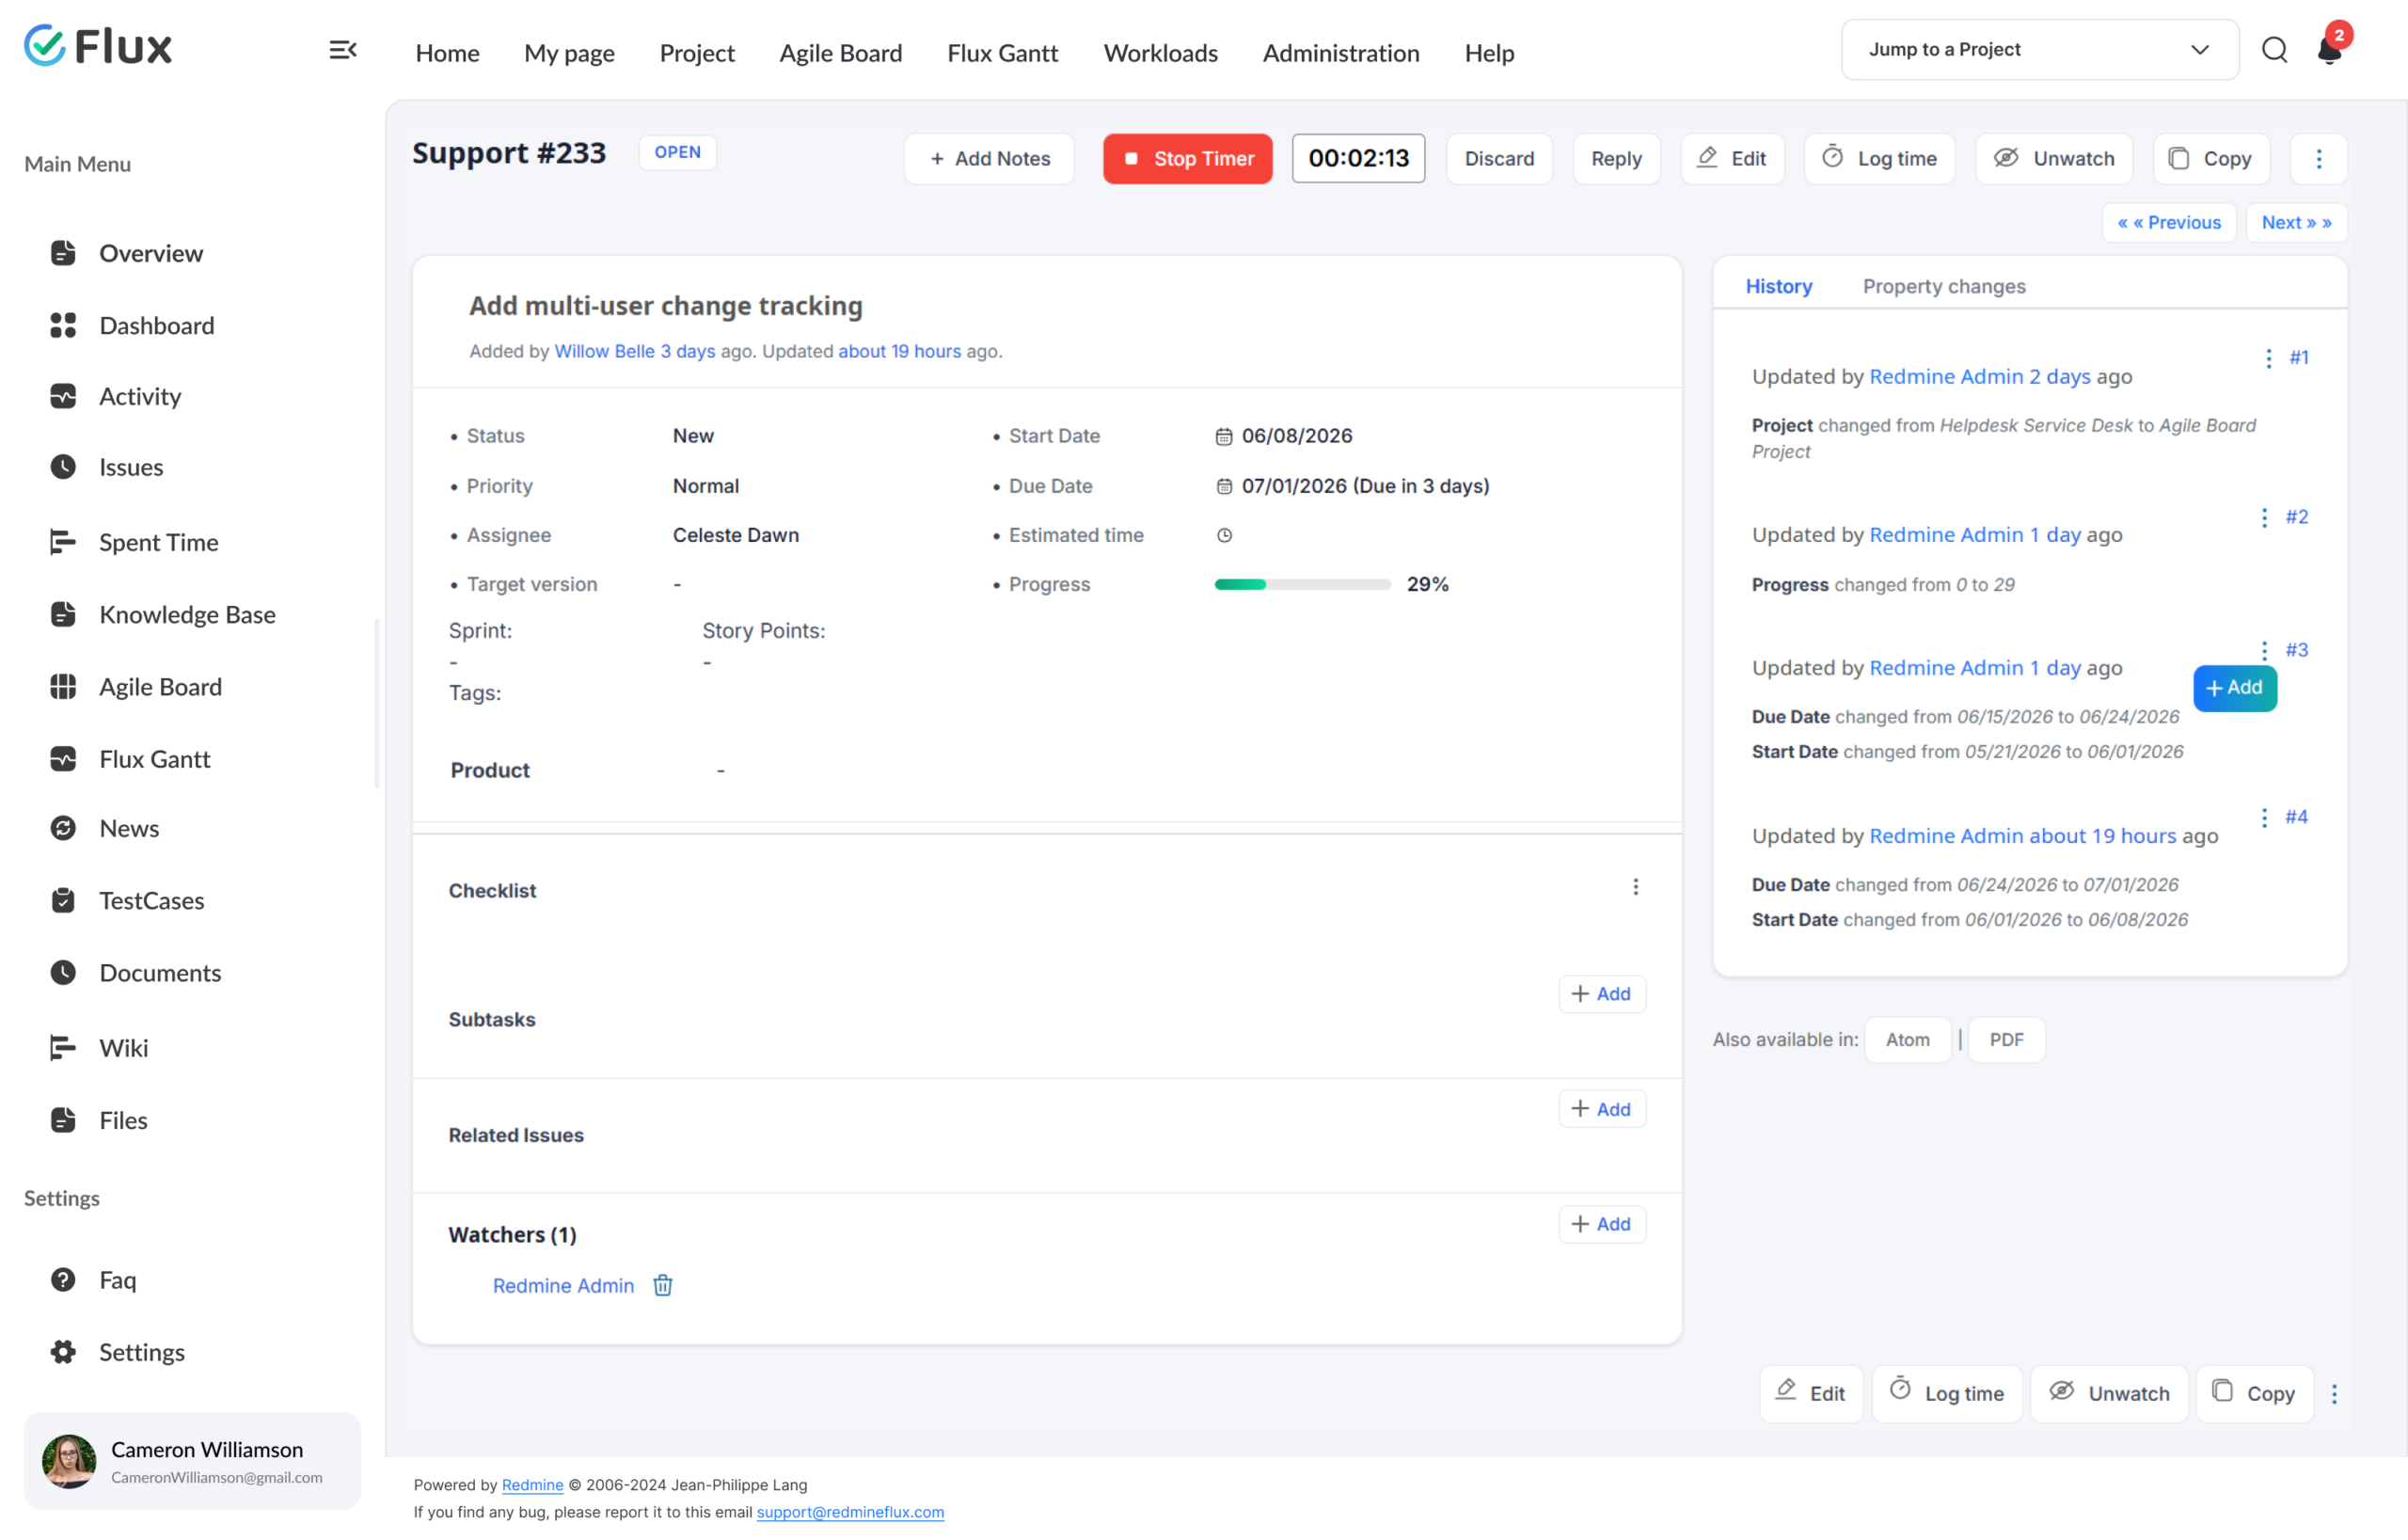The height and width of the screenshot is (1540, 2408).
Task: Go to the Next issue
Action: (x=2296, y=222)
